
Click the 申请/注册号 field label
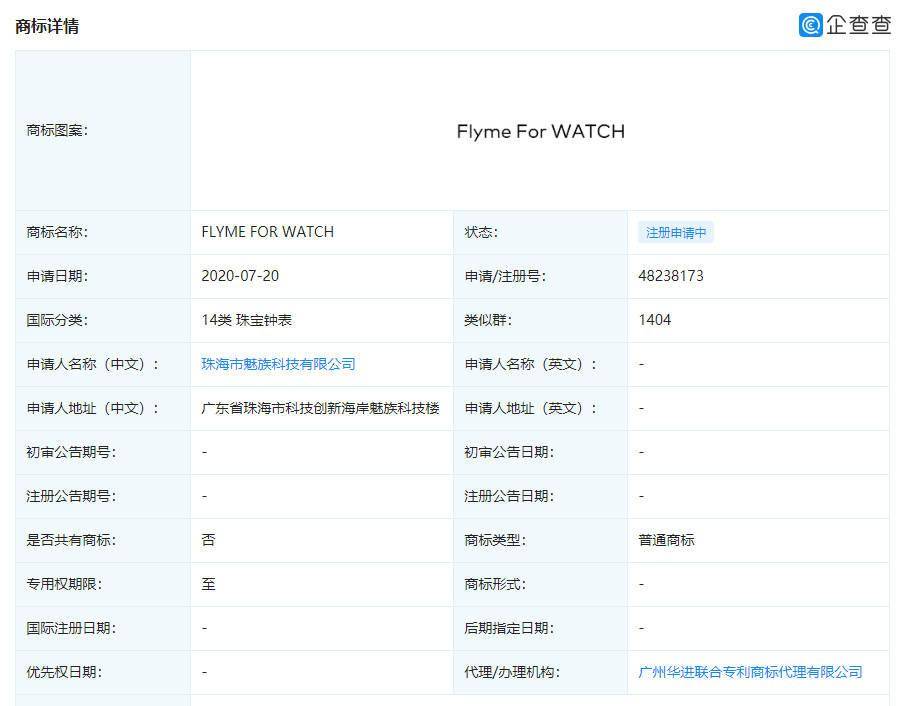pos(505,276)
